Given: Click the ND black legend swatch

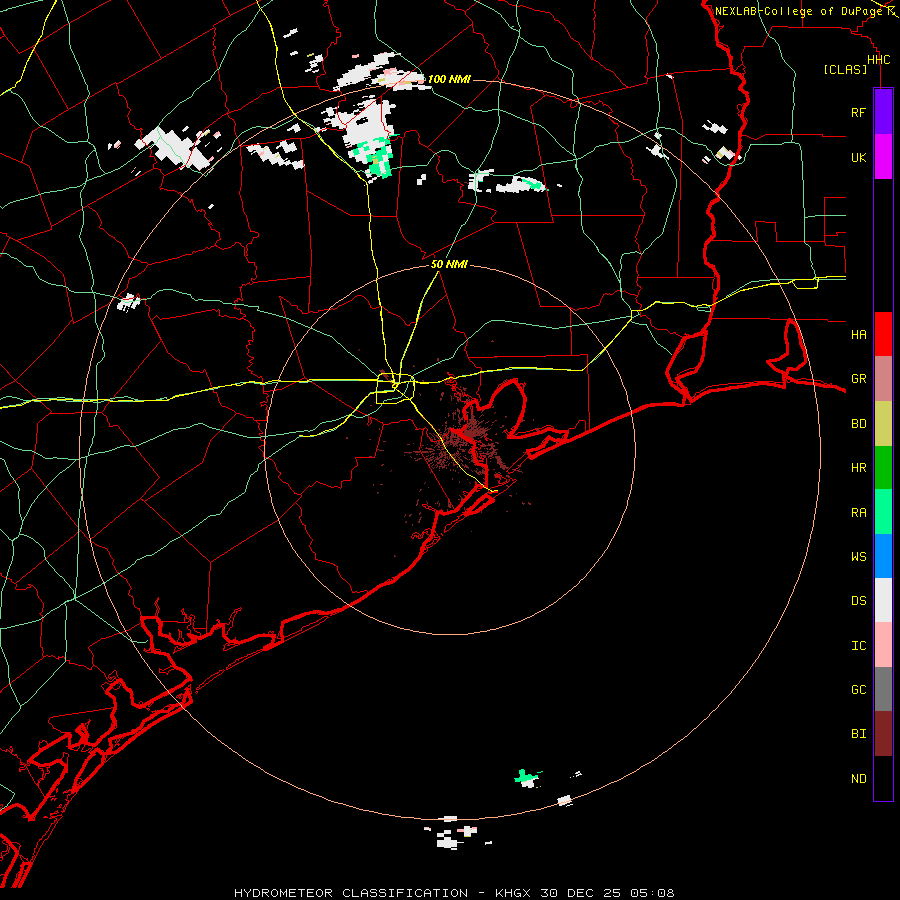Looking at the screenshot, I should click(x=883, y=778).
